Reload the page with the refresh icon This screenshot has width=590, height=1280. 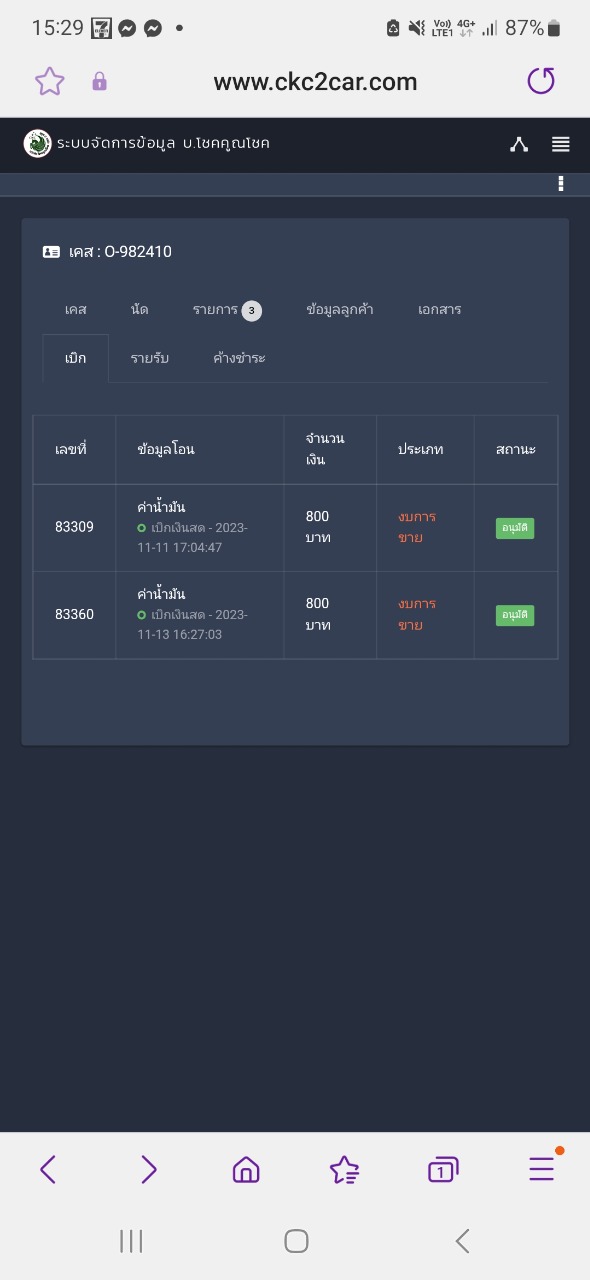(541, 81)
